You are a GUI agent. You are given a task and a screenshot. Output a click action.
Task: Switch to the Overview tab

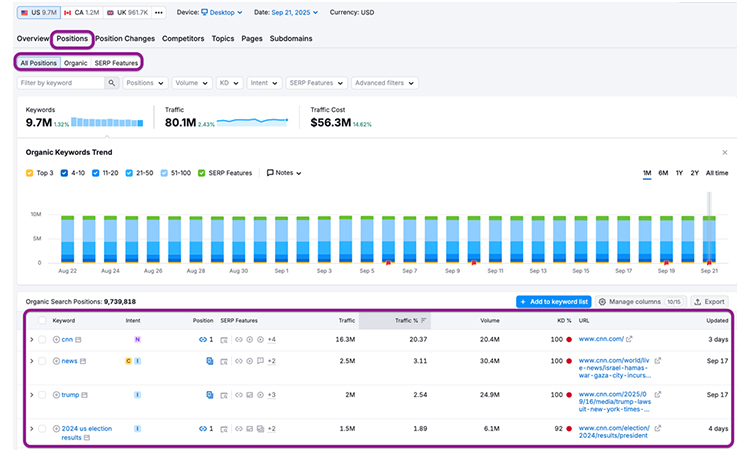pyautogui.click(x=33, y=38)
